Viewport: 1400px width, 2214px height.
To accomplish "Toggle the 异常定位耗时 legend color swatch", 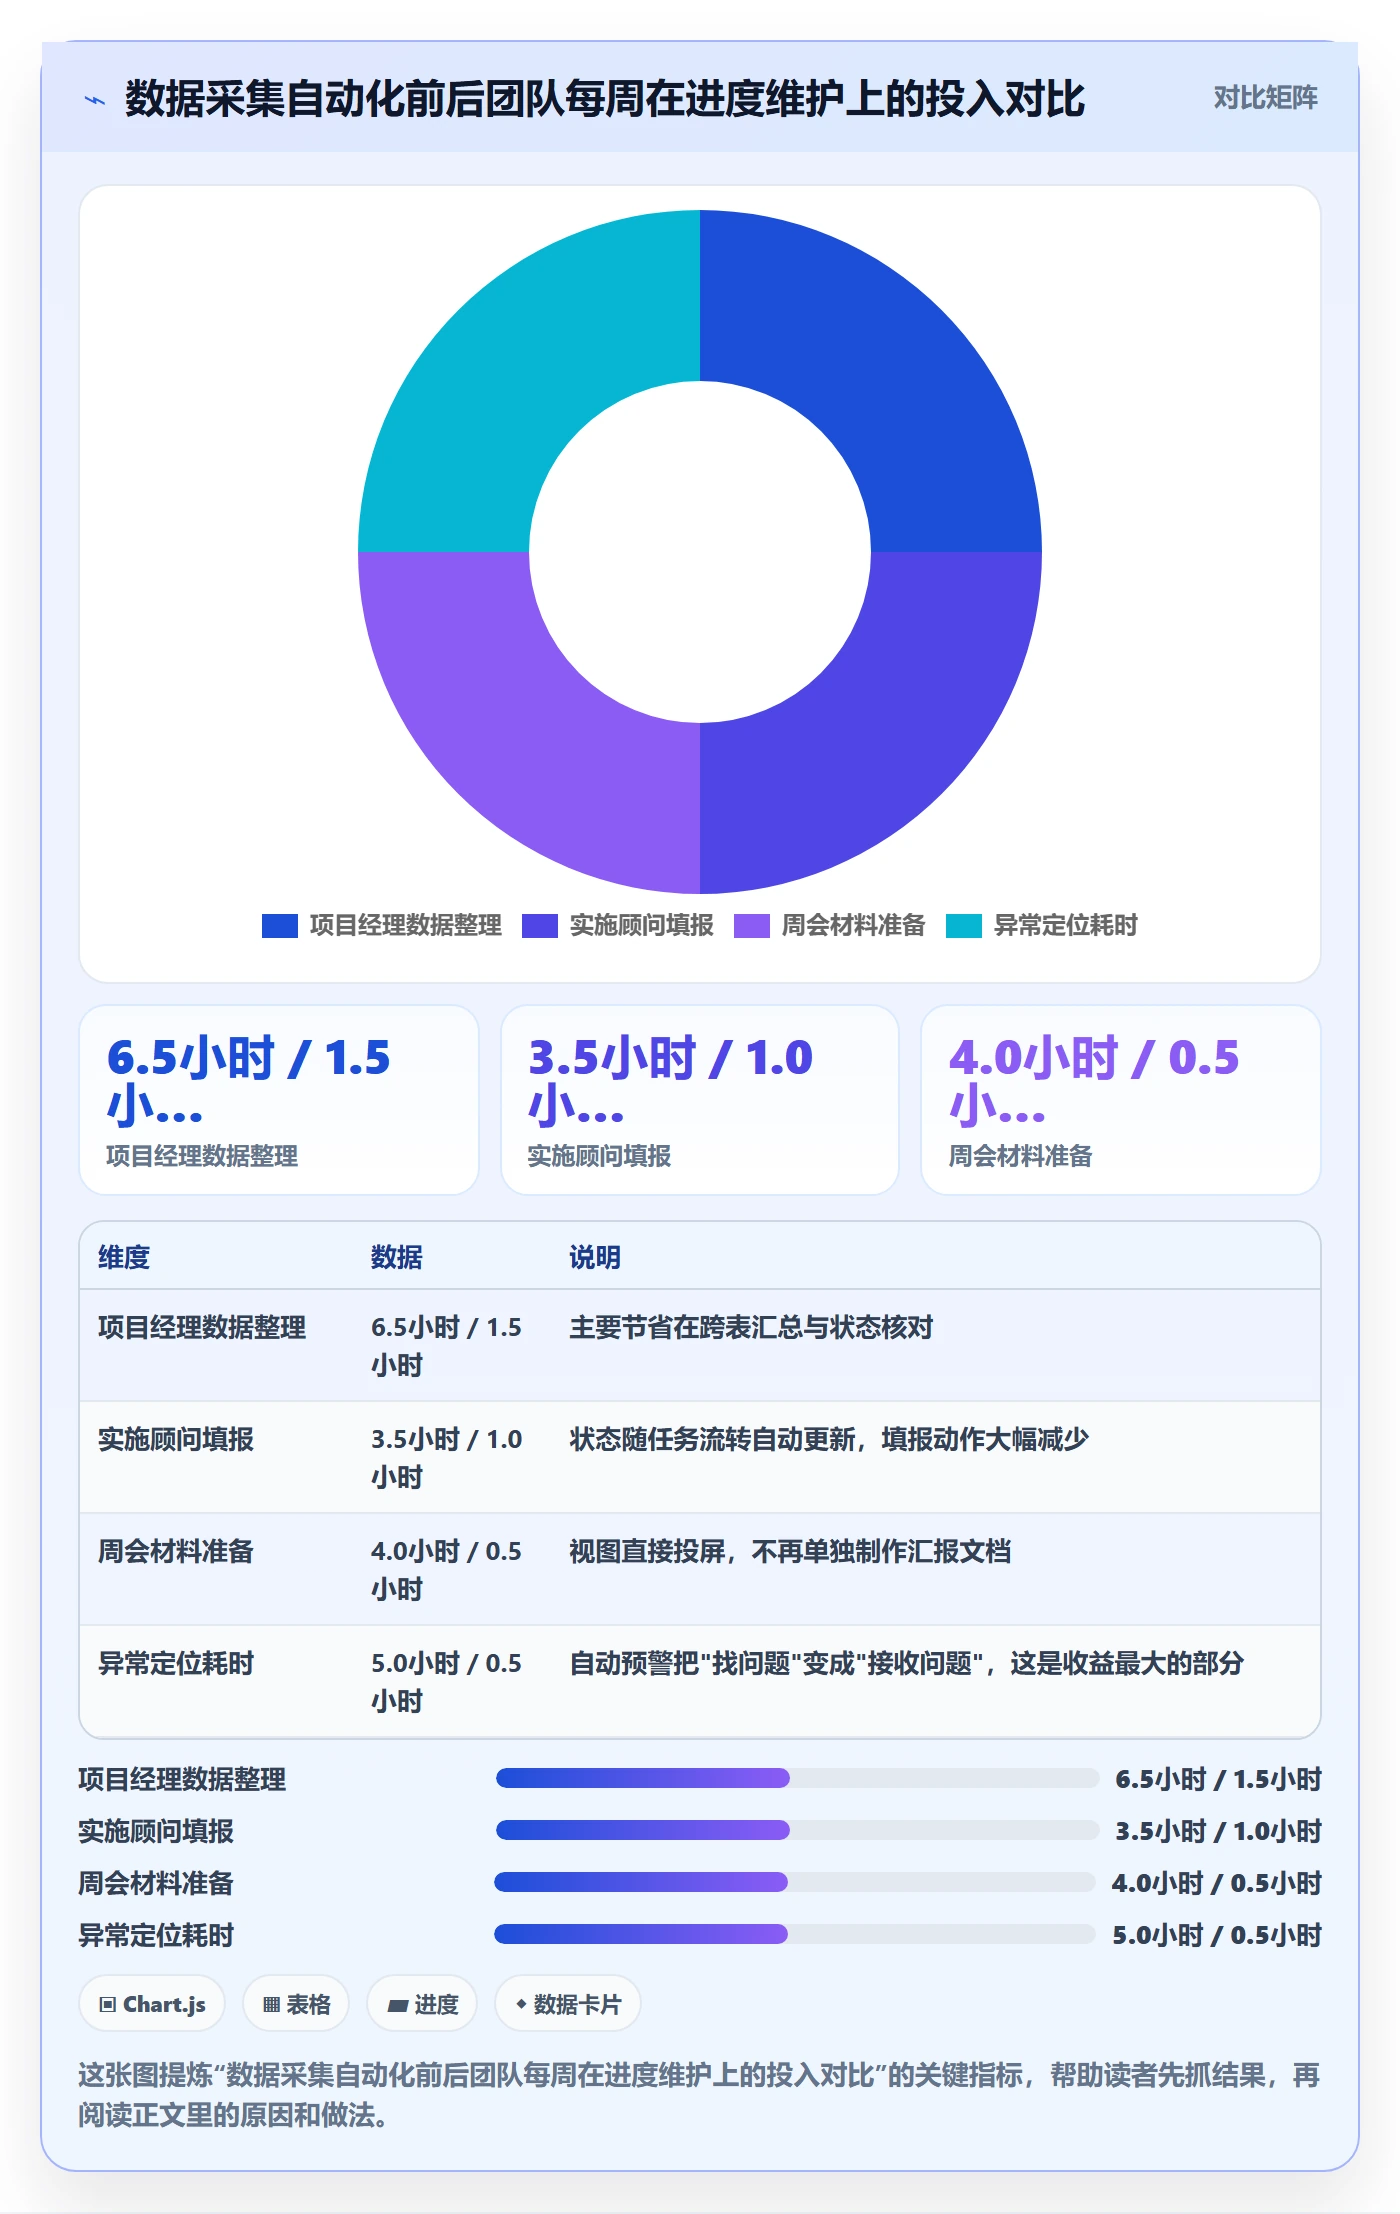I will click(964, 926).
